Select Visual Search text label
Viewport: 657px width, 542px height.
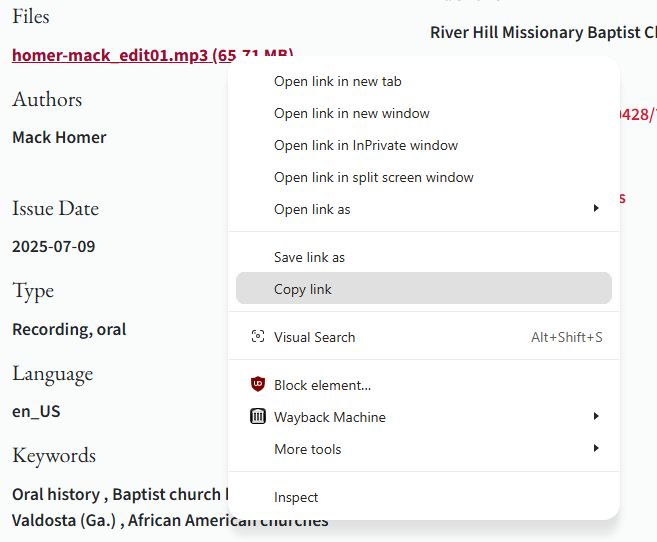coord(314,337)
